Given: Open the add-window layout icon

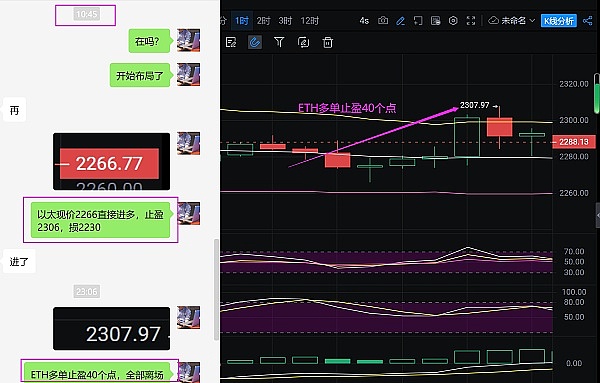Looking at the screenshot, I should tap(418, 21).
